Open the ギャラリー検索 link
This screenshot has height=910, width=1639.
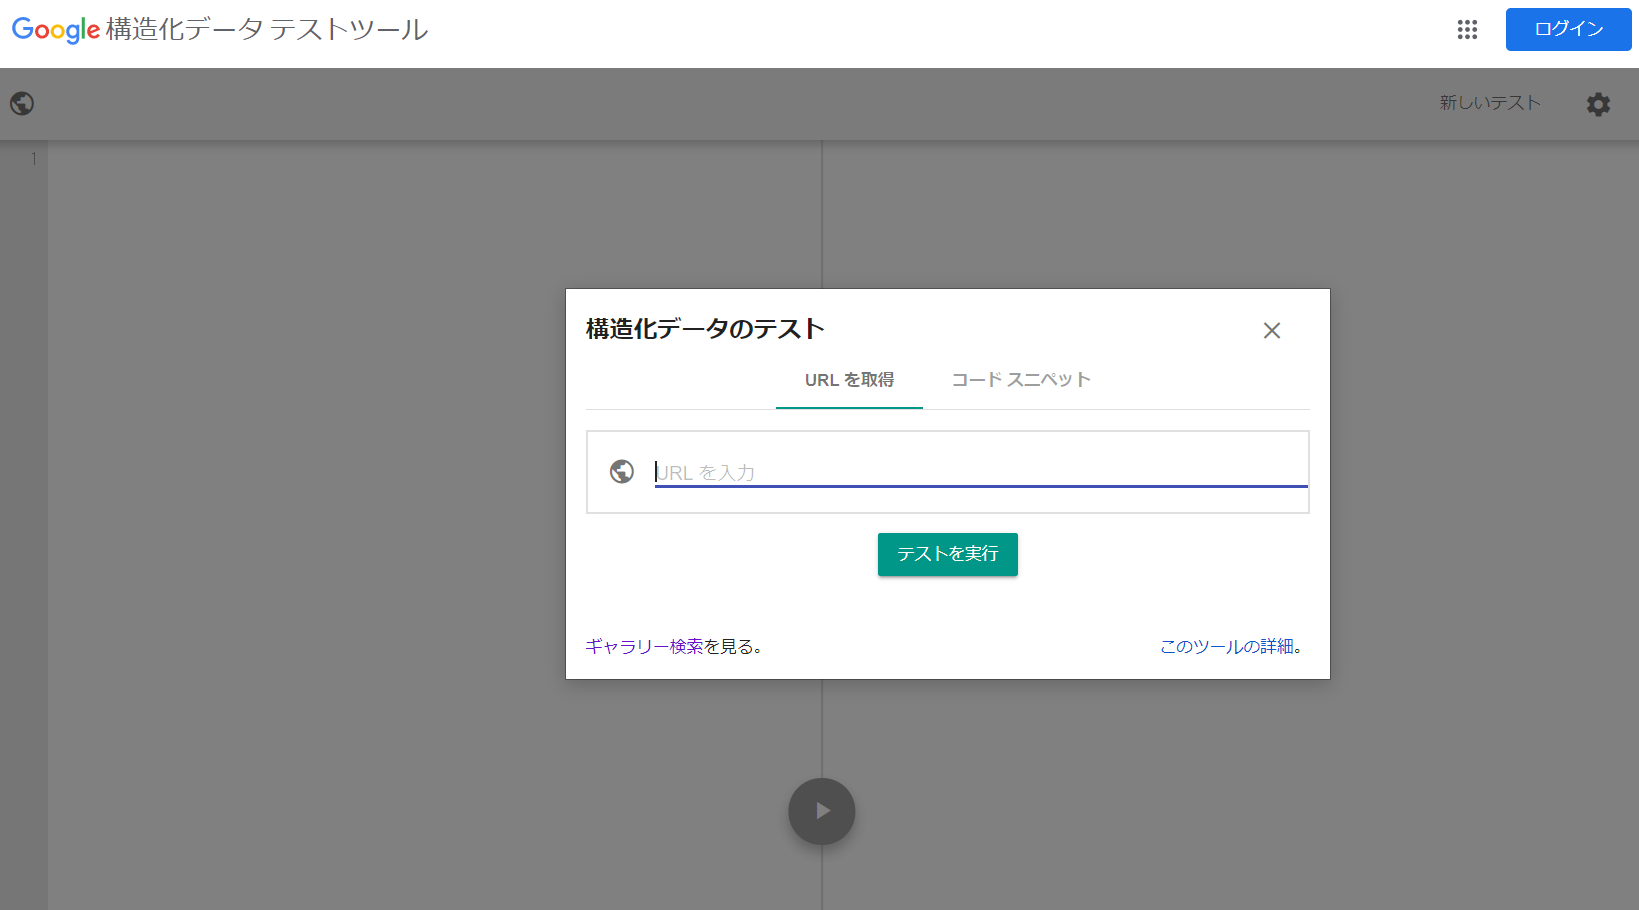[644, 647]
